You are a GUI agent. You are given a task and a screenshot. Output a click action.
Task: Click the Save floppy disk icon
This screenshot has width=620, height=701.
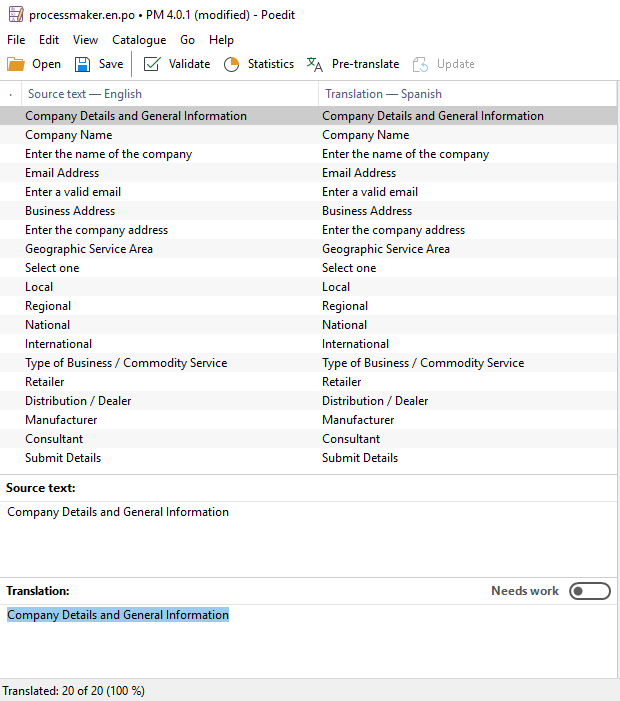(83, 64)
